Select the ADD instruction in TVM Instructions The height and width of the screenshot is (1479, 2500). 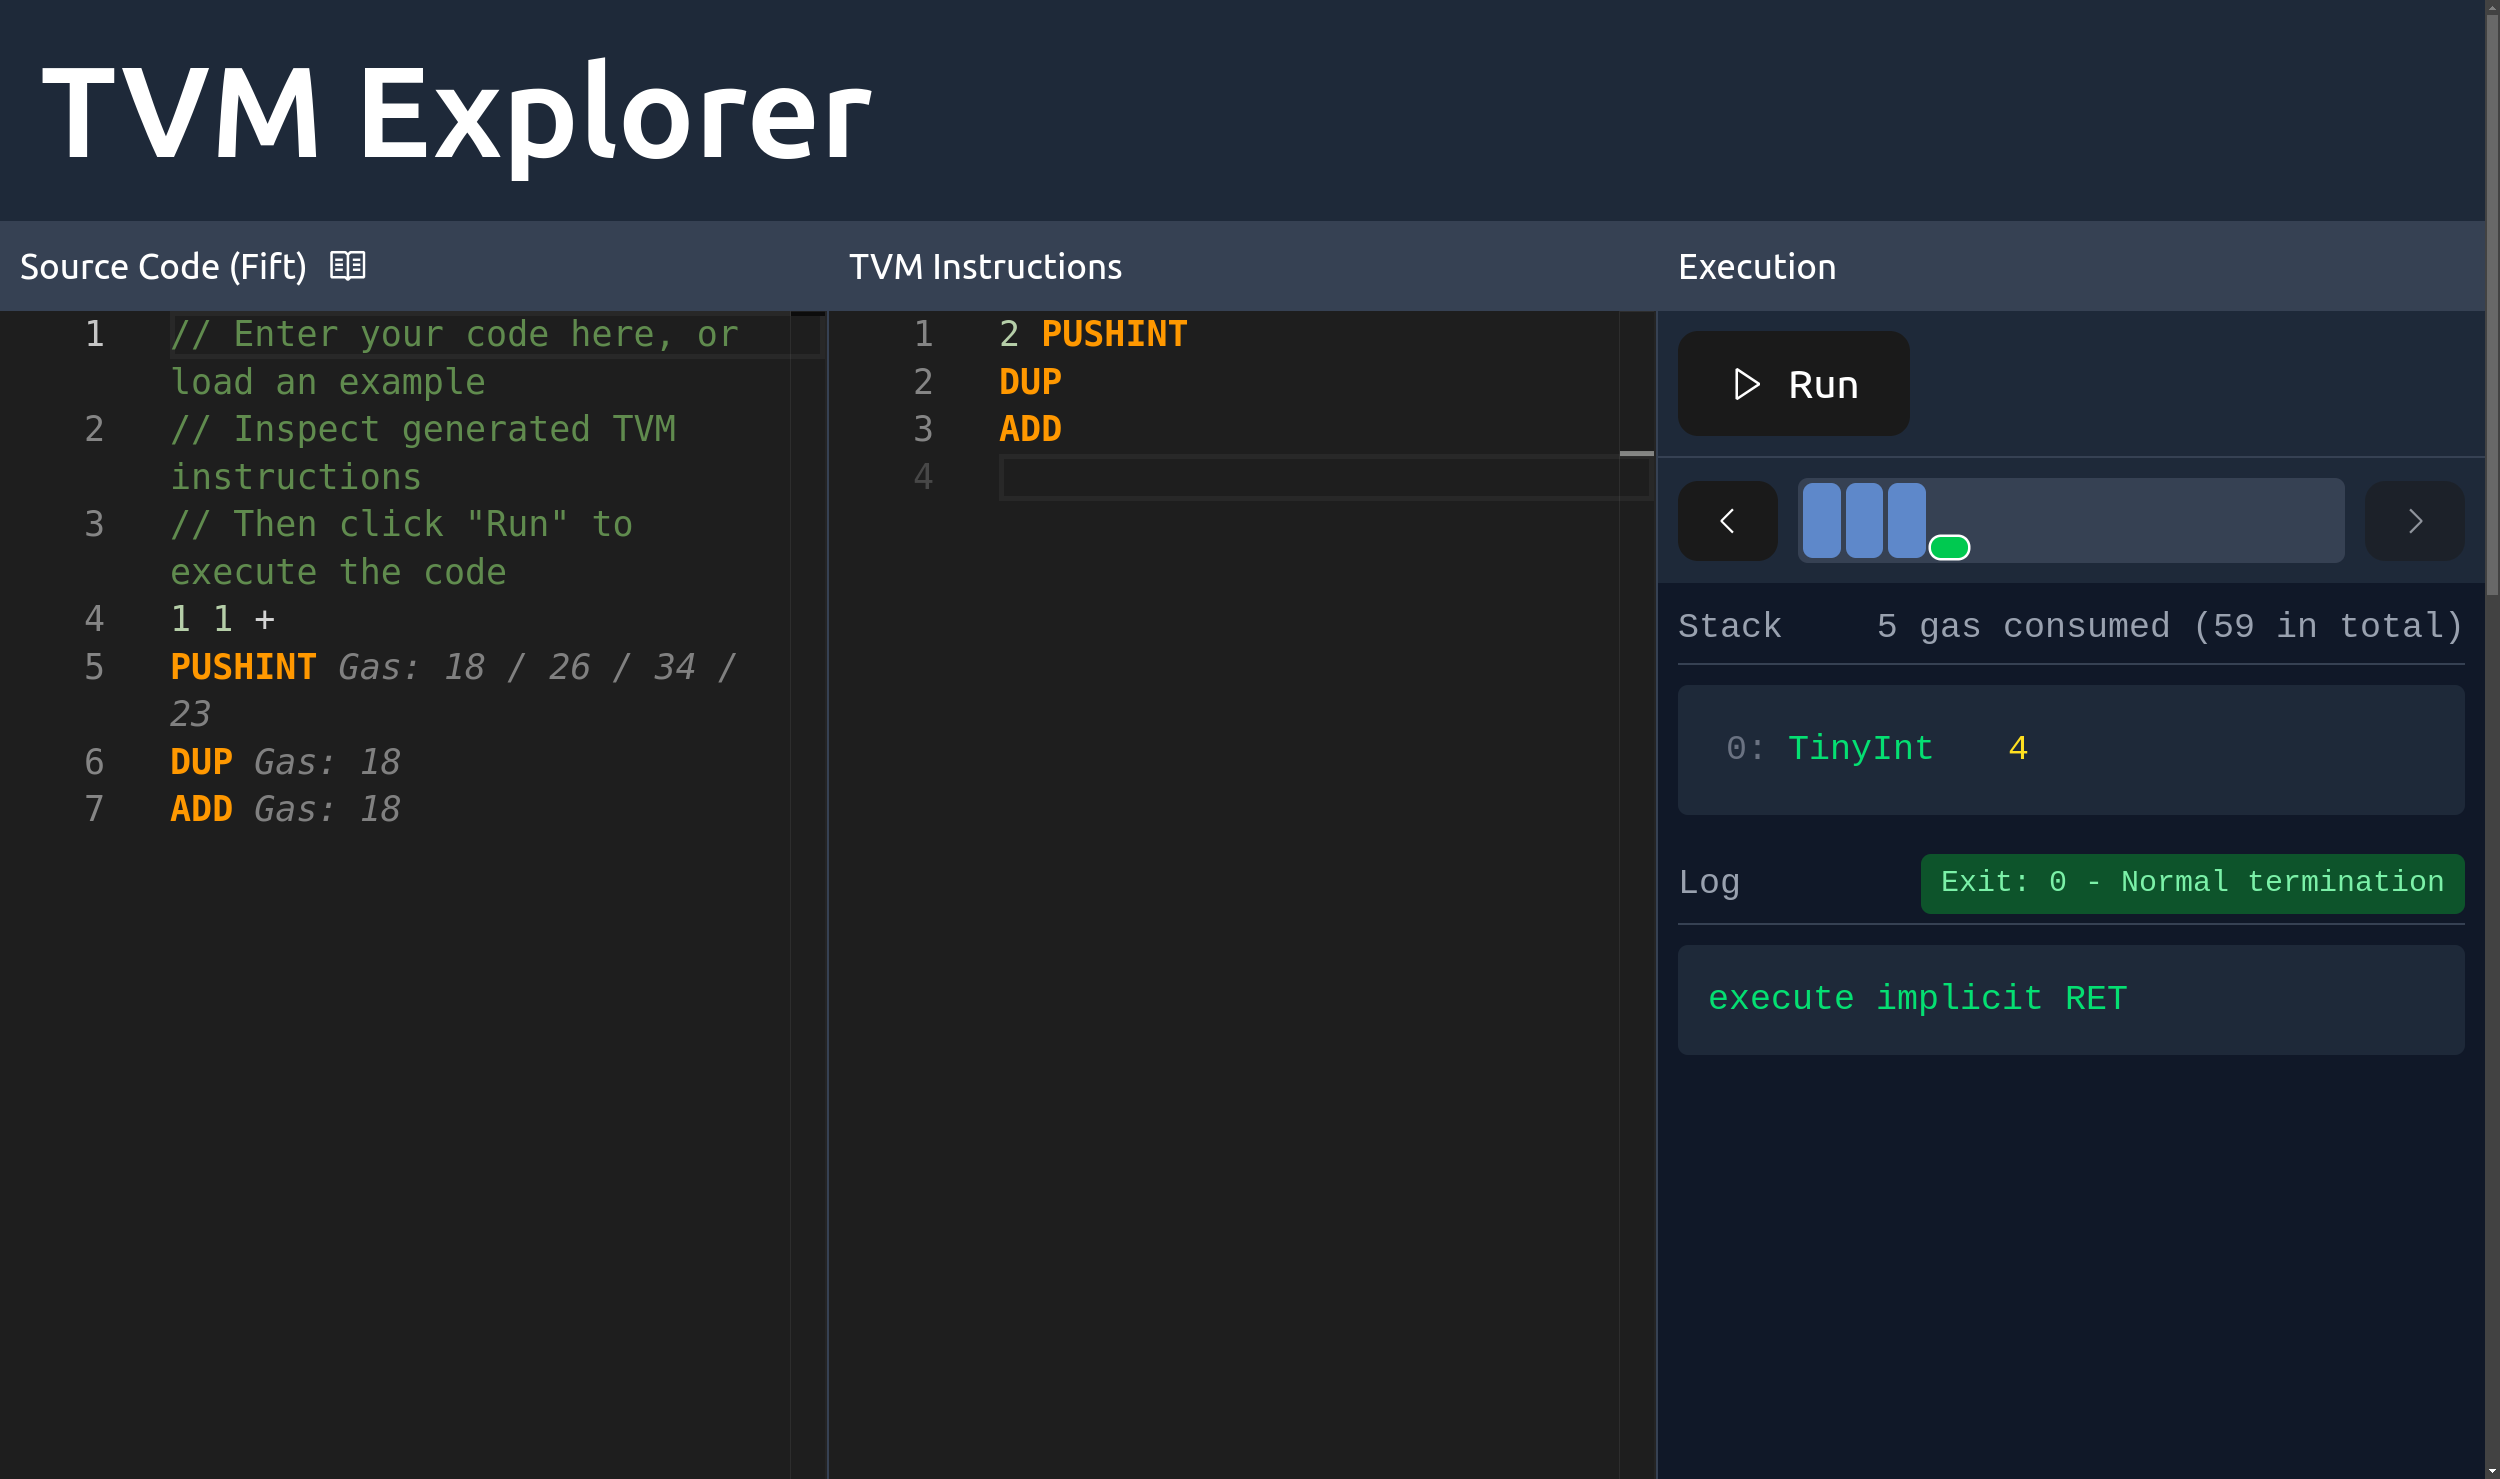click(x=1029, y=429)
